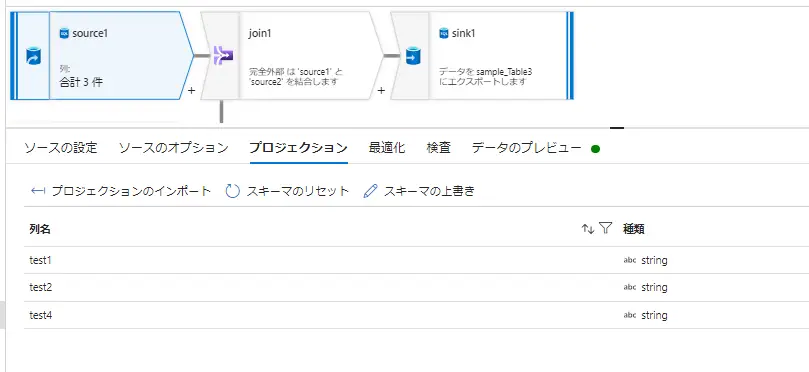The image size is (809, 372).
Task: Click the sink1 sample_Table3 export description
Action: (486, 77)
